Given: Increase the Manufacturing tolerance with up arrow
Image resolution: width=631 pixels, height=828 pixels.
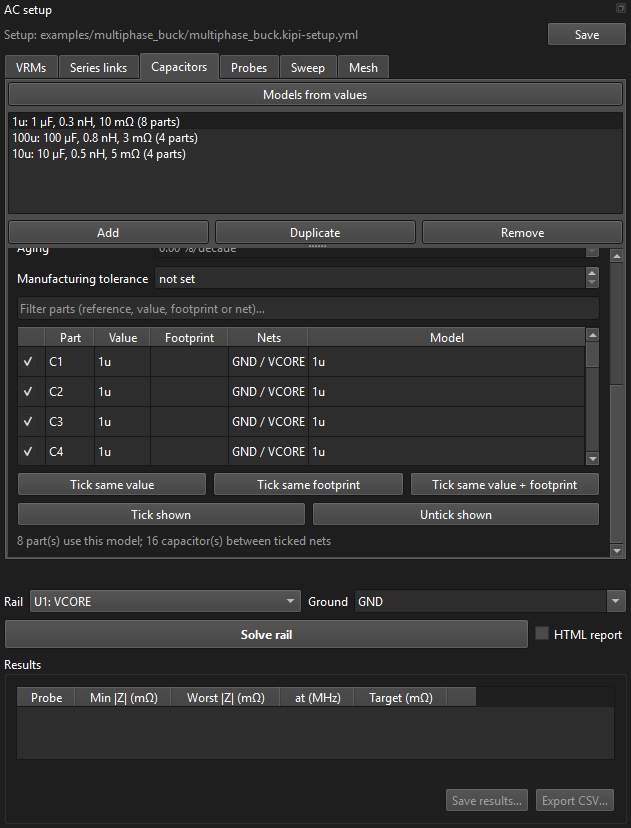Looking at the screenshot, I should (x=592, y=273).
